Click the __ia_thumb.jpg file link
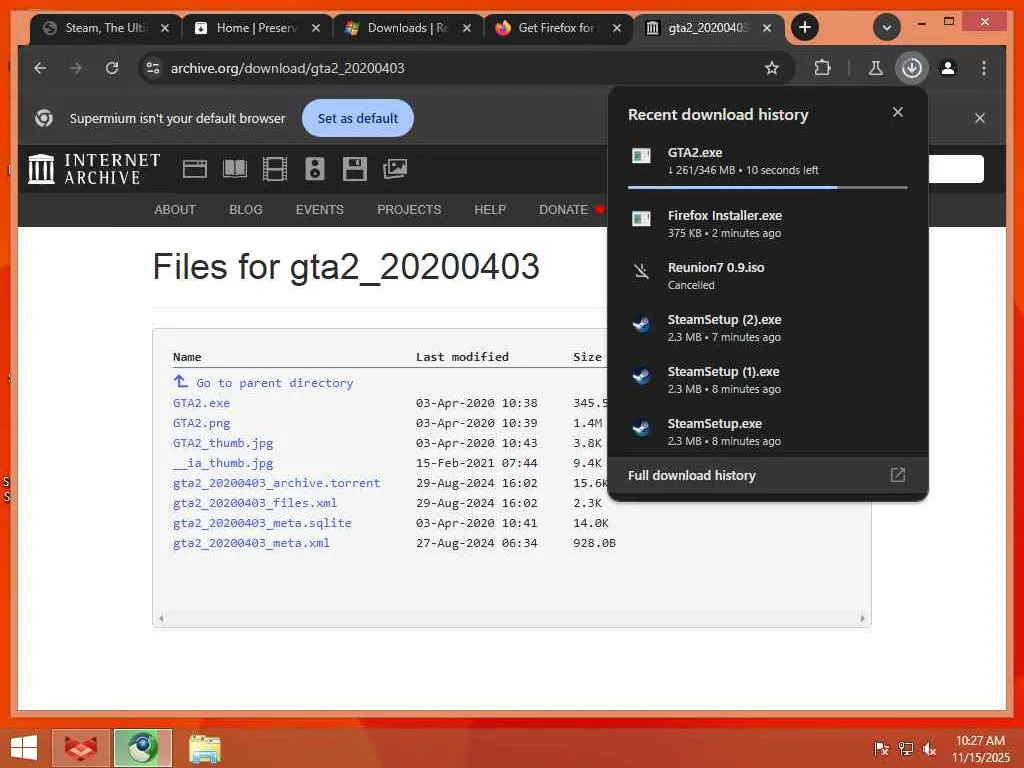 click(x=223, y=463)
